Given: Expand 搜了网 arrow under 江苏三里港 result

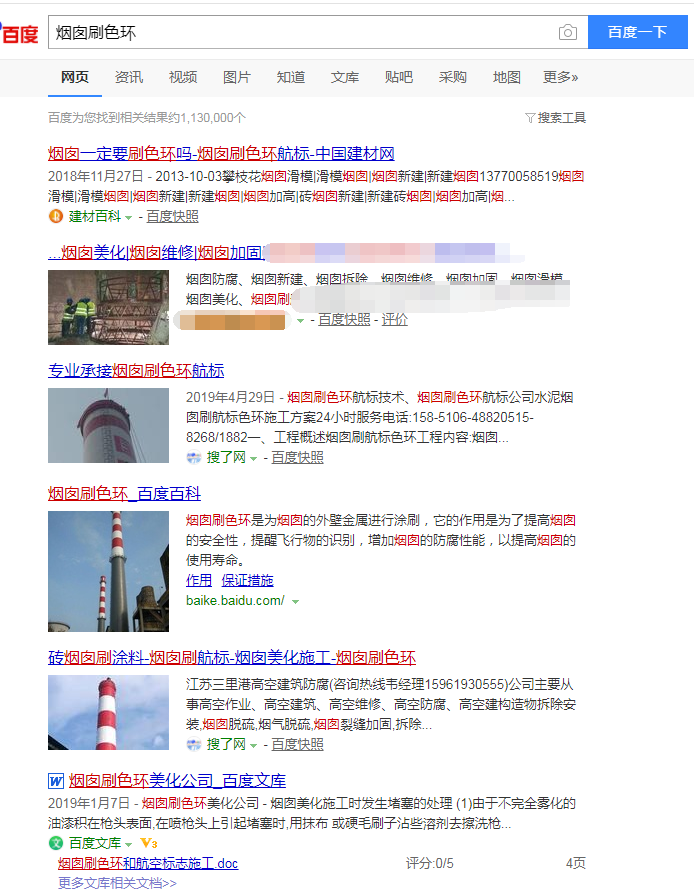Looking at the screenshot, I should [x=253, y=746].
